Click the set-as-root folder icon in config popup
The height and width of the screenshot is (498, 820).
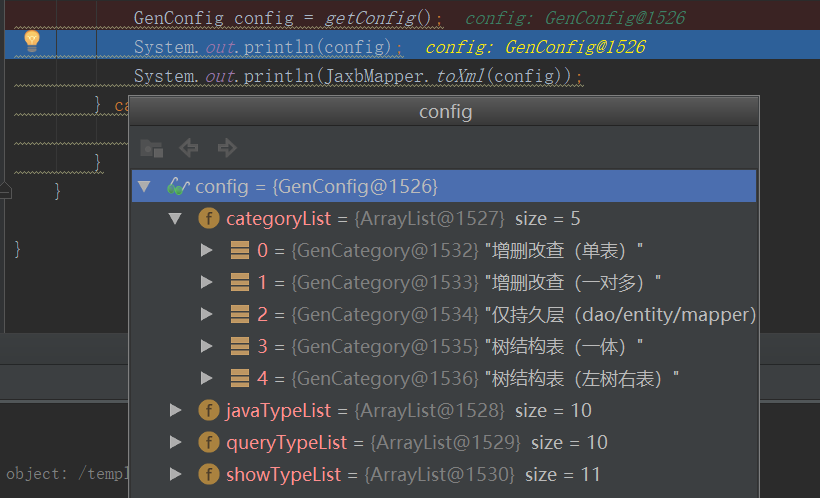pos(152,149)
